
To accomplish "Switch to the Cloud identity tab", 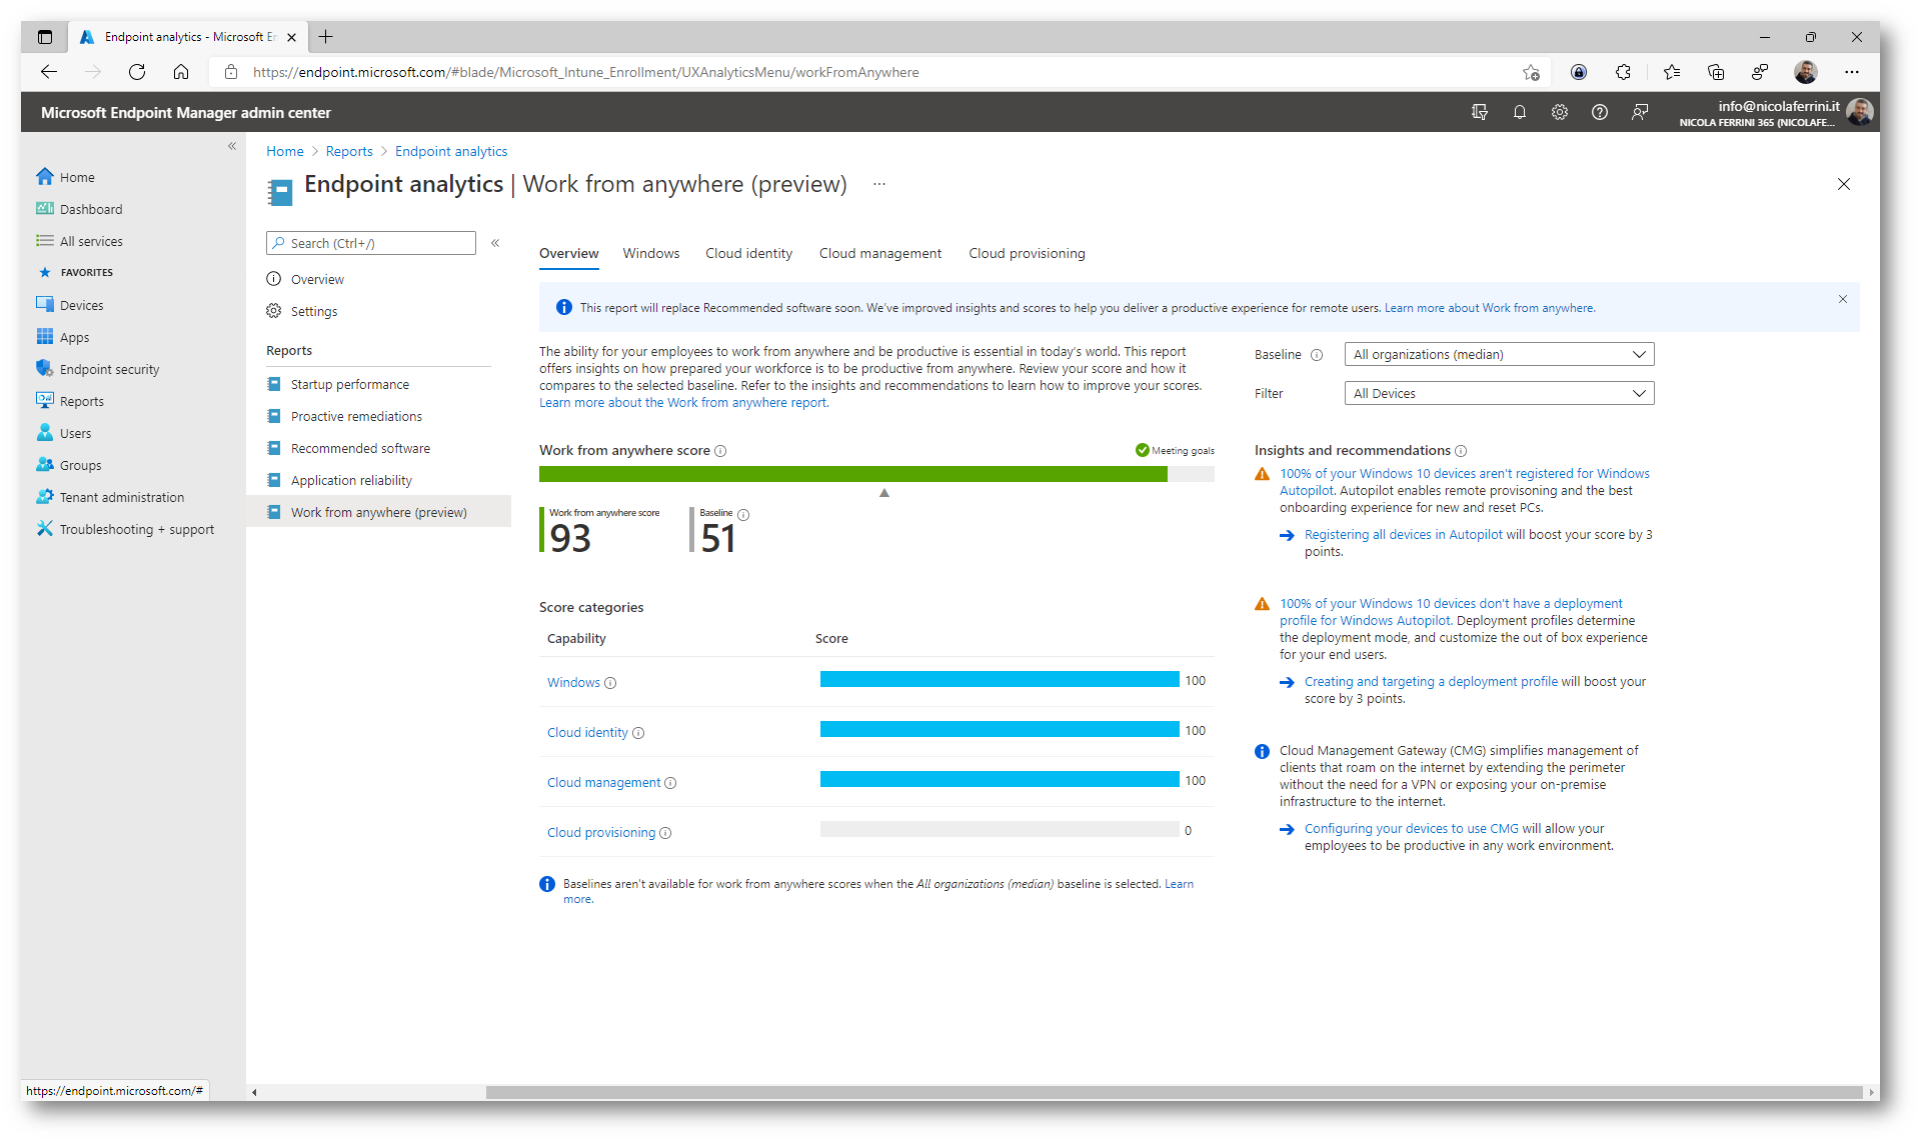I will click(748, 254).
